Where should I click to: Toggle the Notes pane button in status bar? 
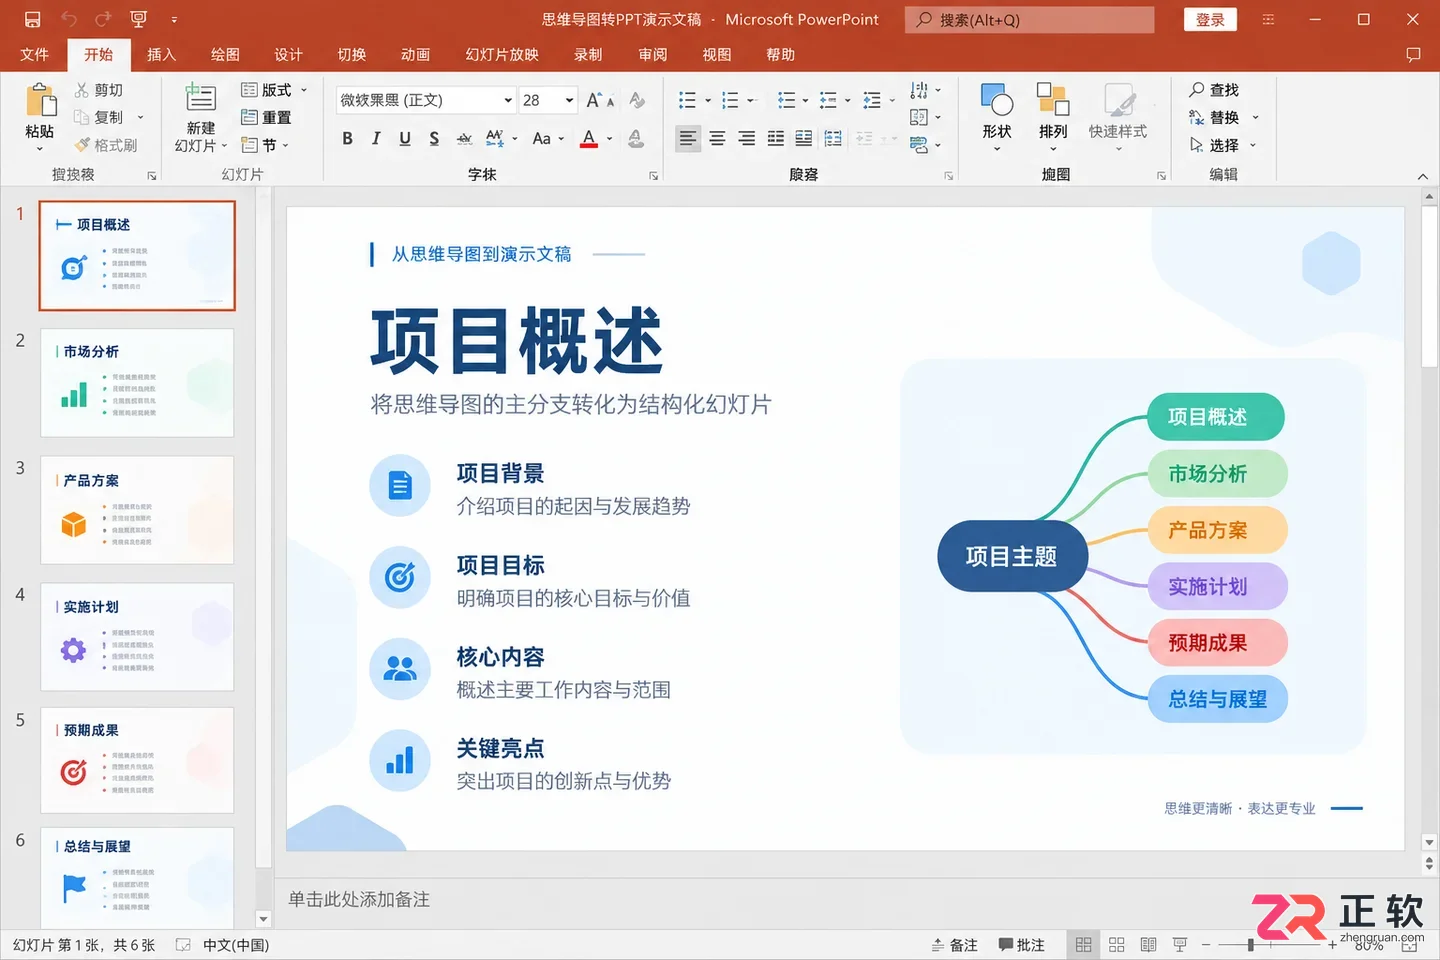[955, 945]
